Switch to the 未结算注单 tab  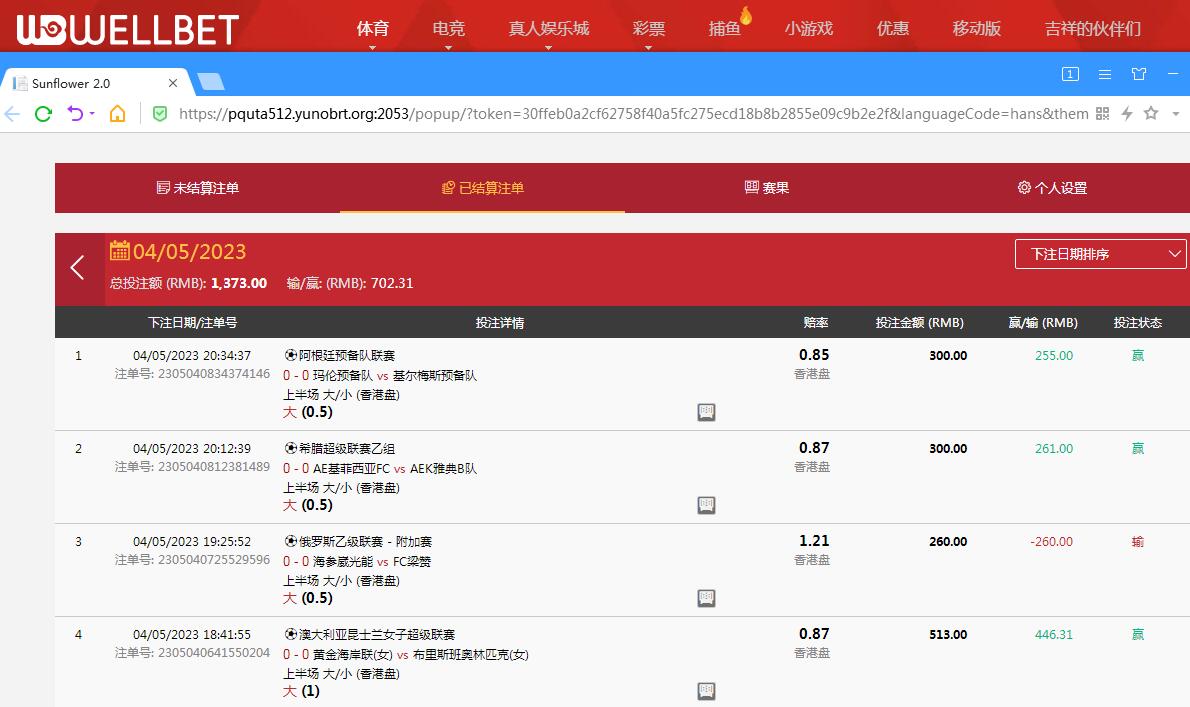click(x=198, y=188)
